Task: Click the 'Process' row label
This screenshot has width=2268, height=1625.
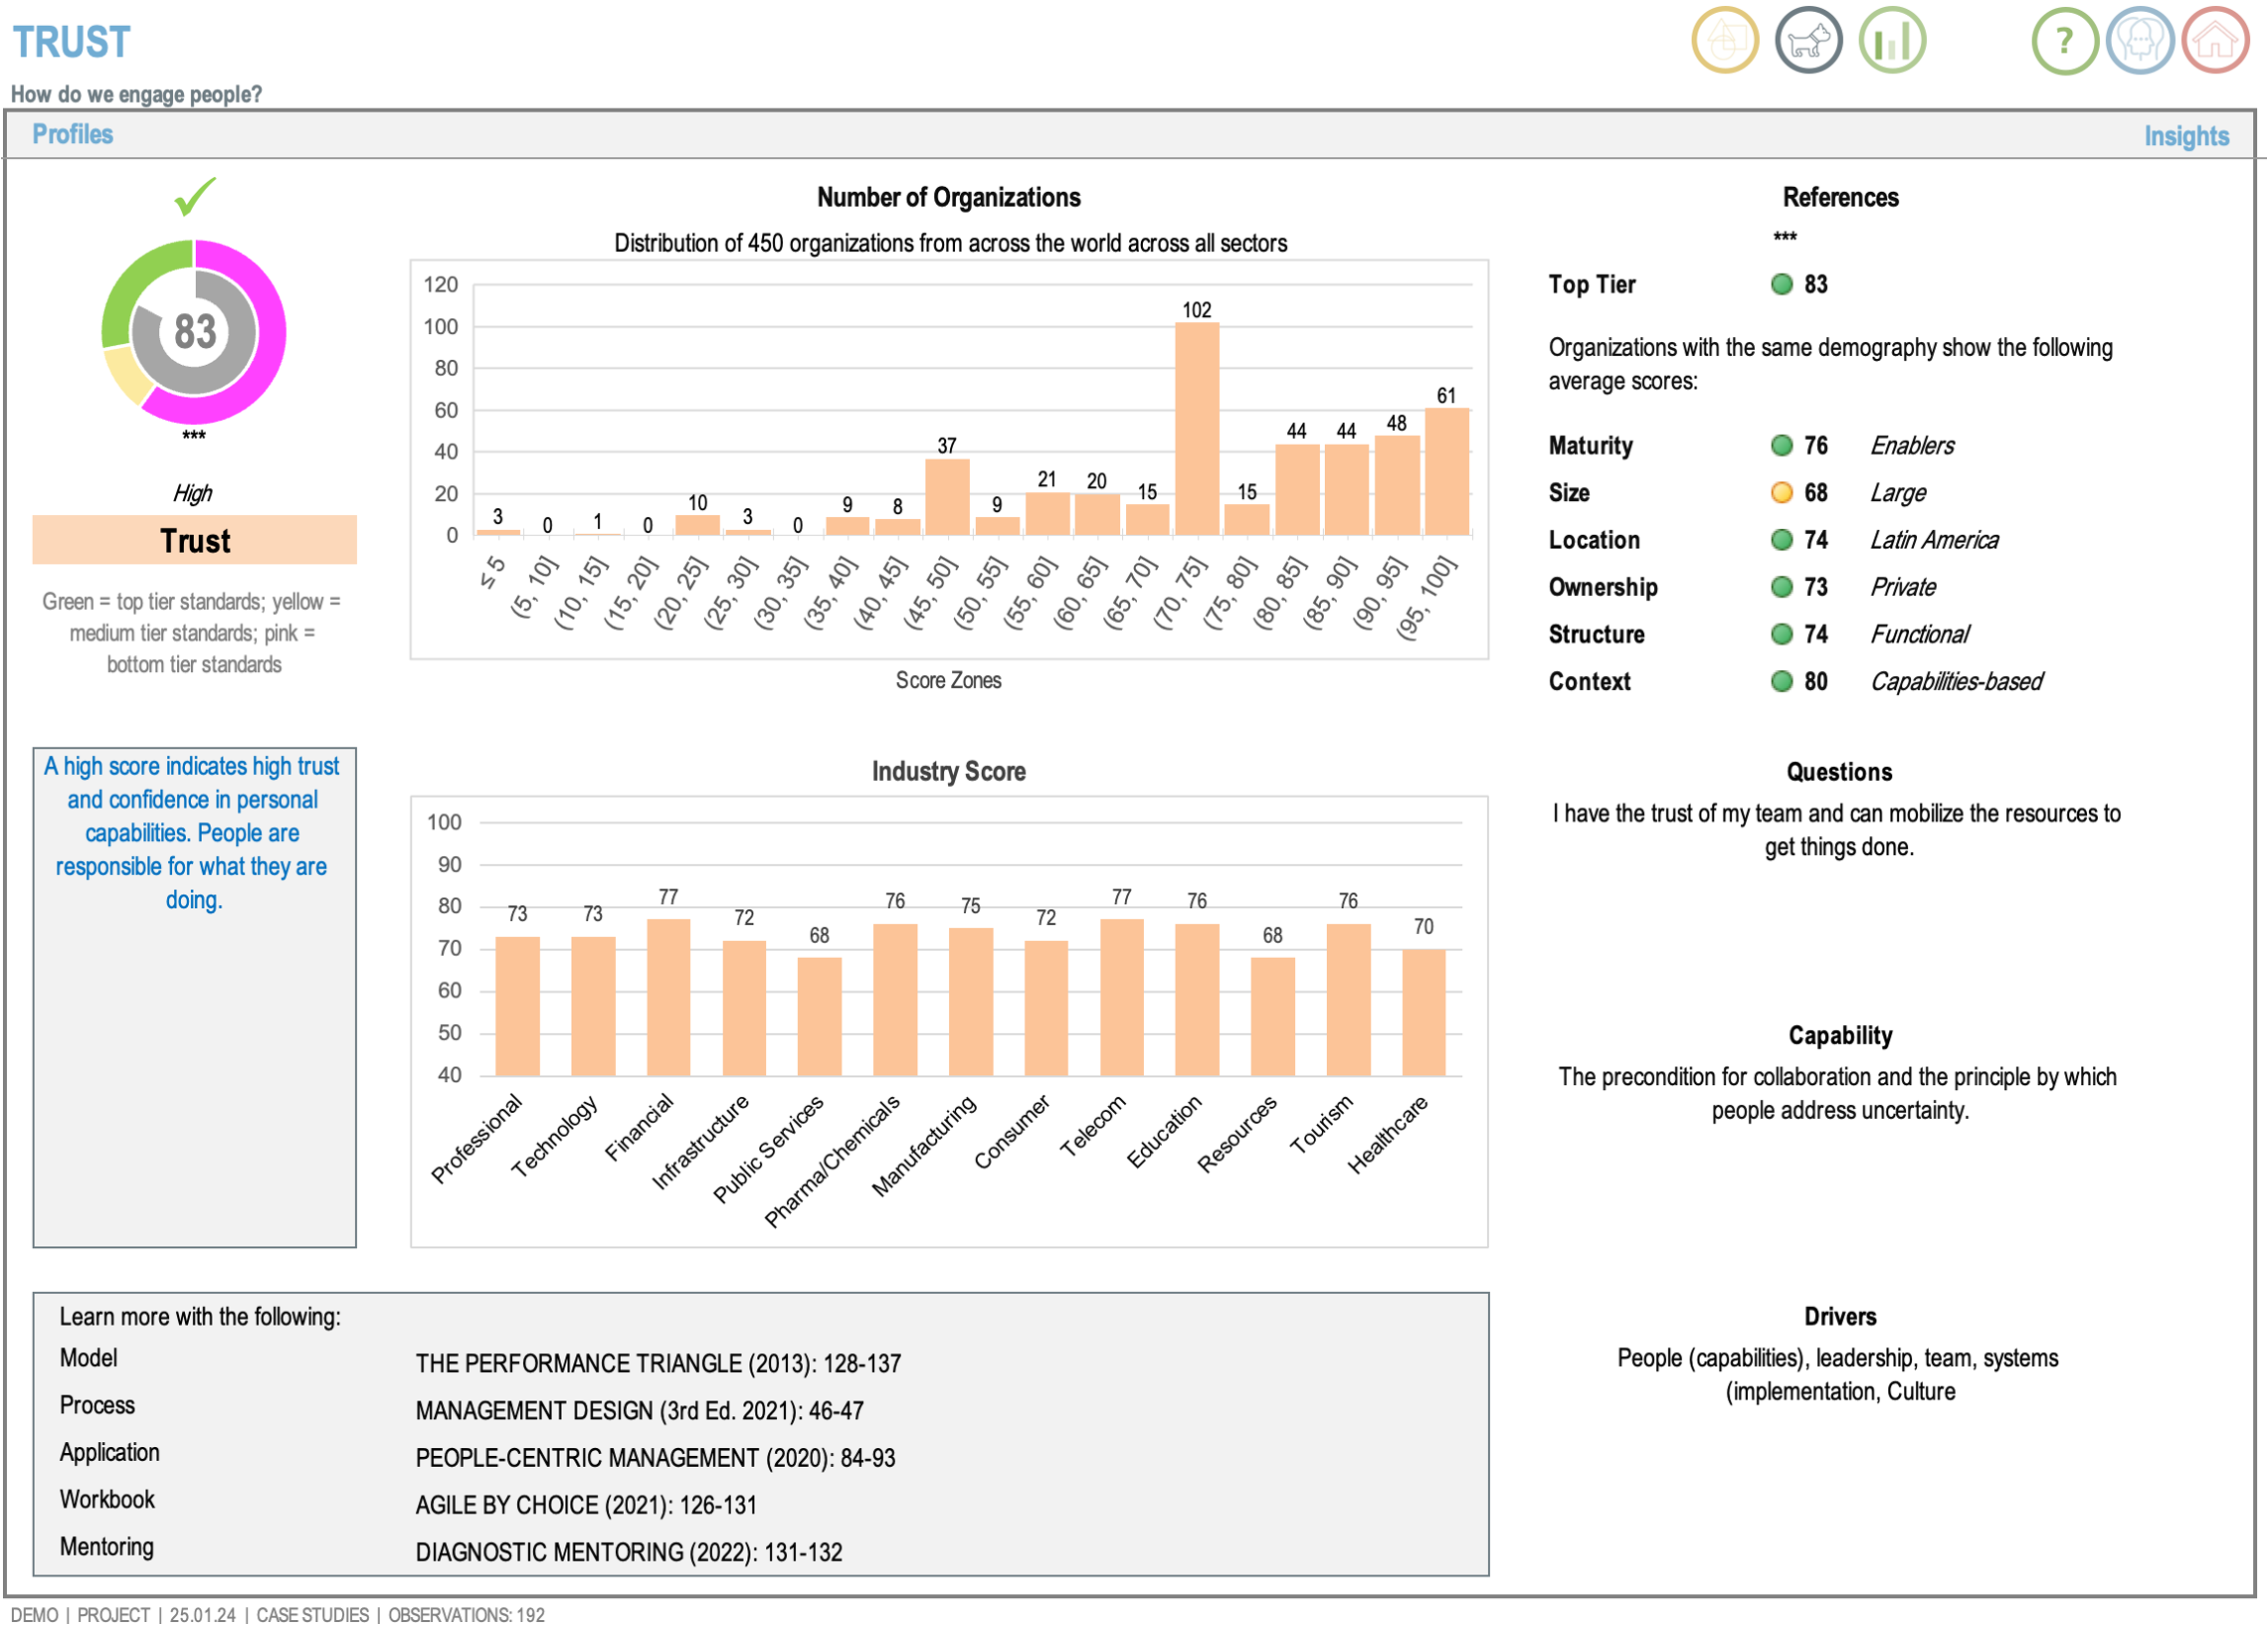Action: [97, 1405]
